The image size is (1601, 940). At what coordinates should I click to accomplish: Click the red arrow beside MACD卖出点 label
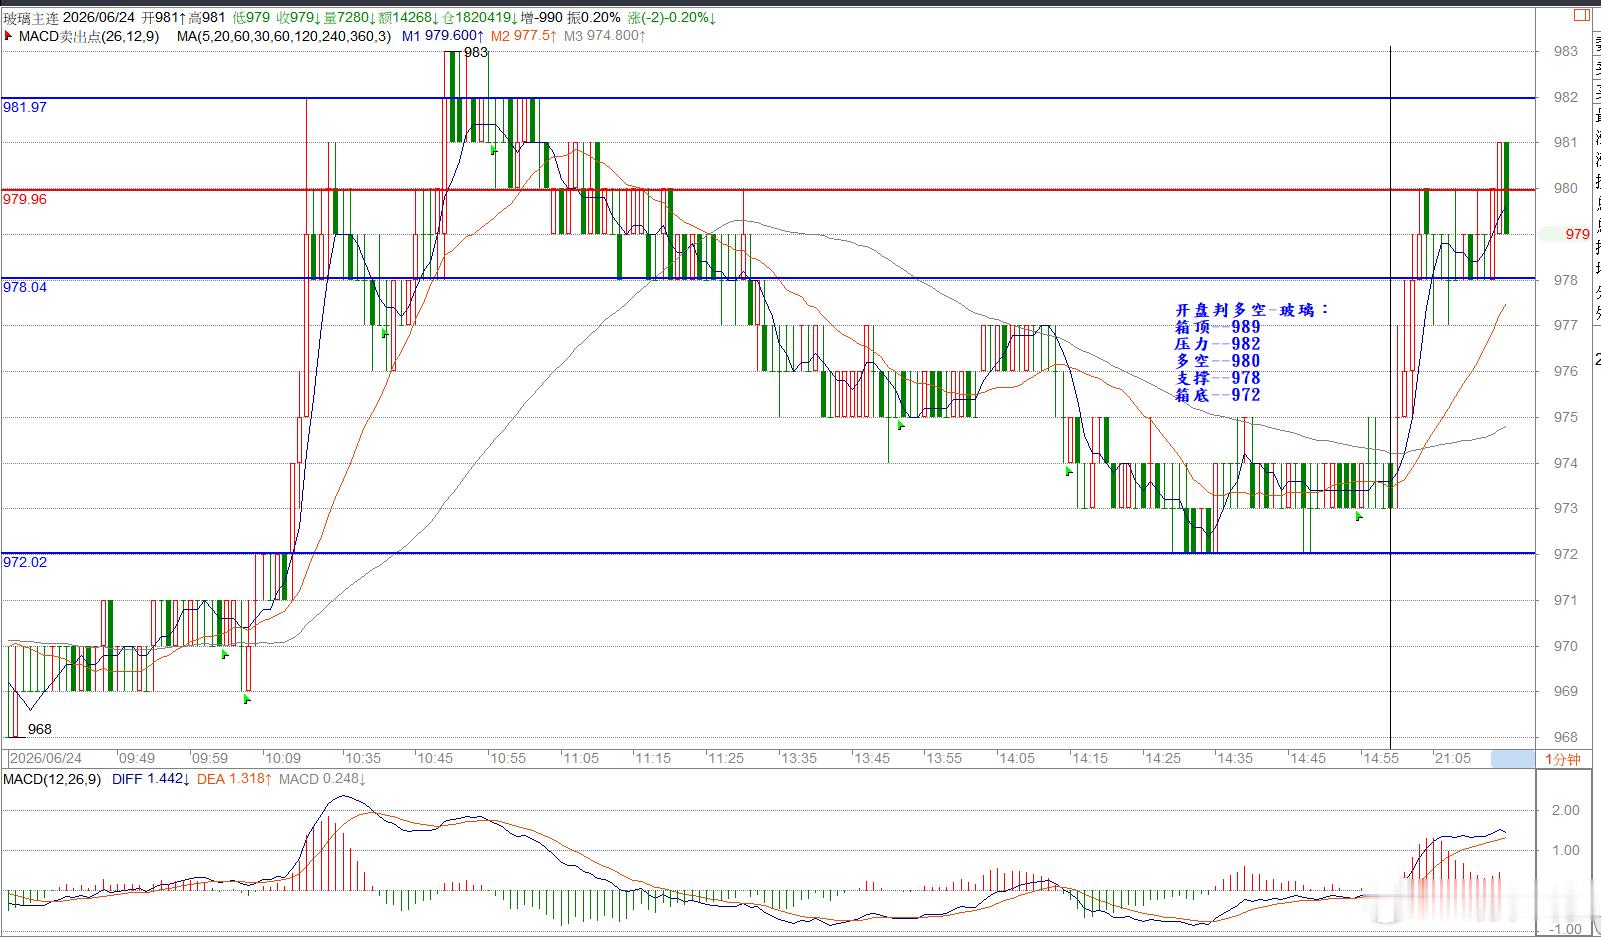9,36
